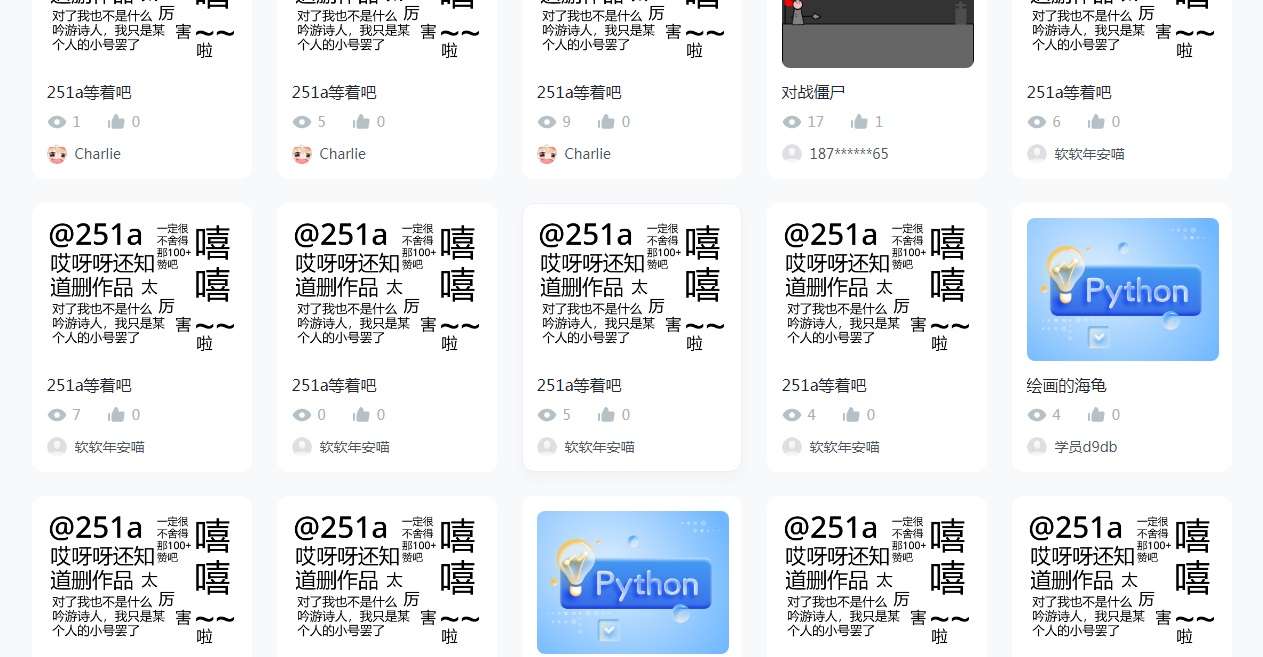Click 学员d9db's avatar
Screen dimensions: 1263x657
point(1037,447)
